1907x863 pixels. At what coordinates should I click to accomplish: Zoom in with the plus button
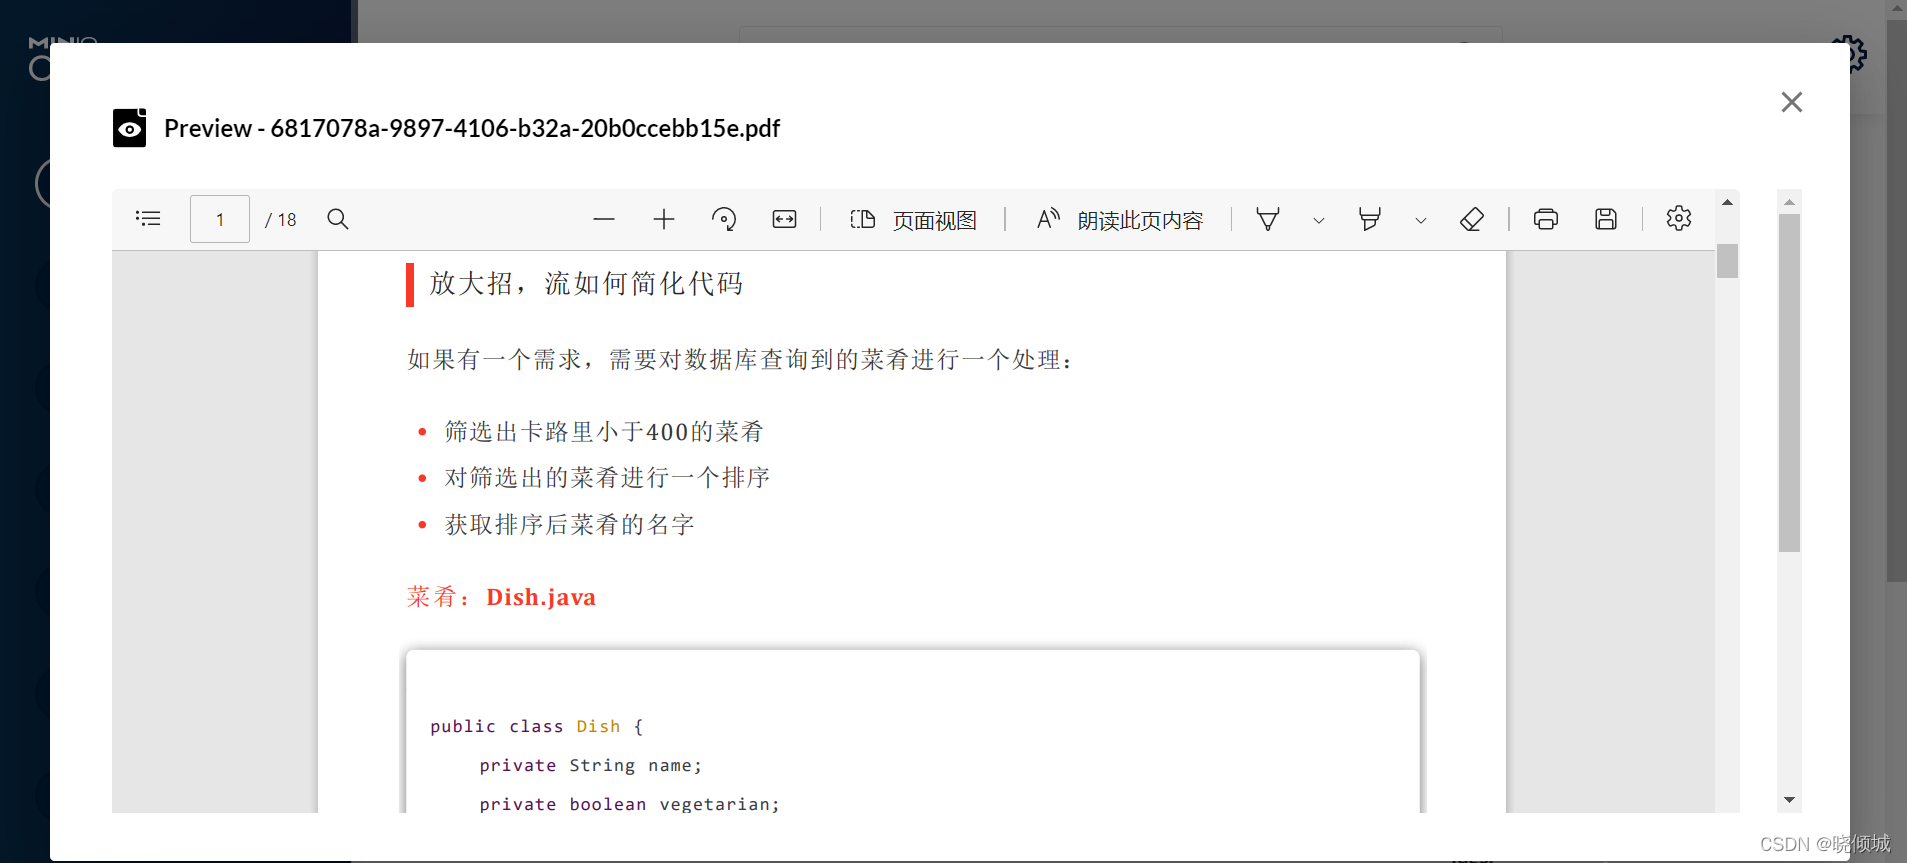point(664,219)
